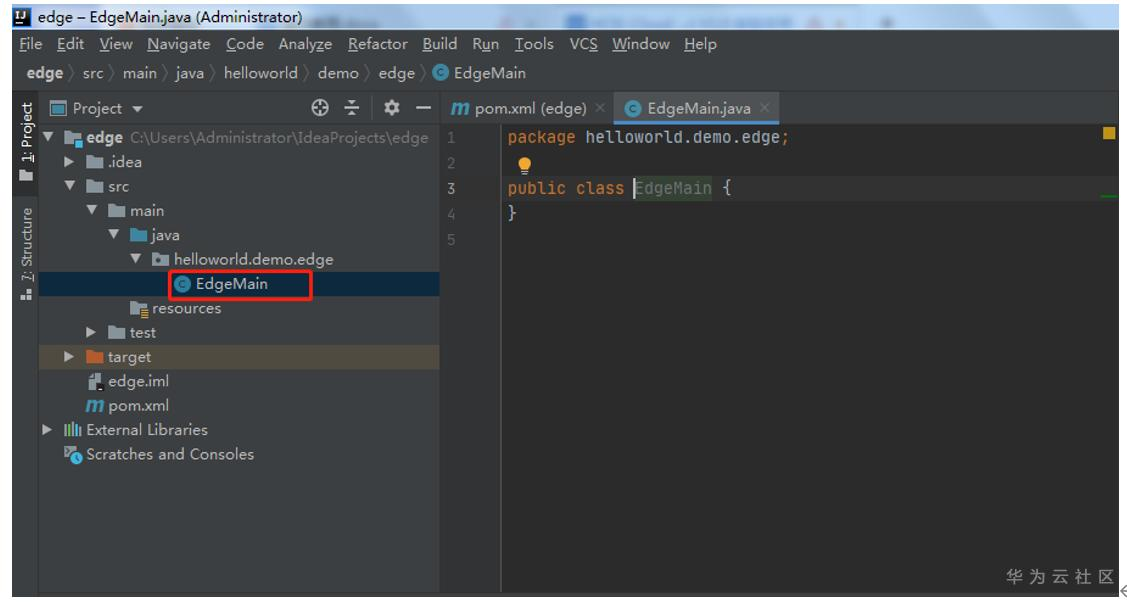Click the edge.iml file icon
Viewport: 1127px width, 602px height.
point(95,381)
